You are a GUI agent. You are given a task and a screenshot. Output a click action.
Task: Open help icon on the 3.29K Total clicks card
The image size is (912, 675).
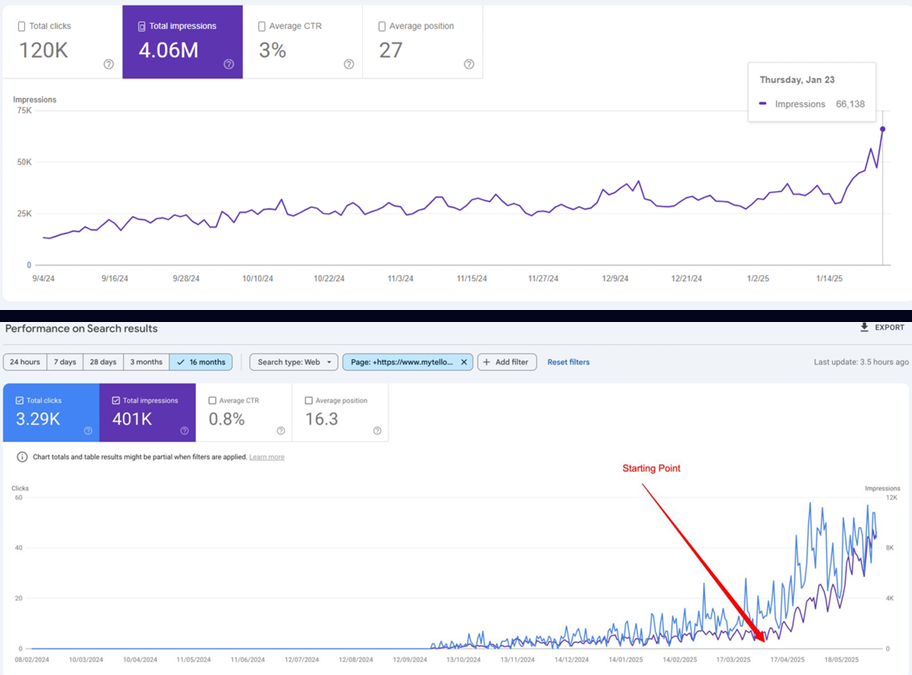point(88,431)
